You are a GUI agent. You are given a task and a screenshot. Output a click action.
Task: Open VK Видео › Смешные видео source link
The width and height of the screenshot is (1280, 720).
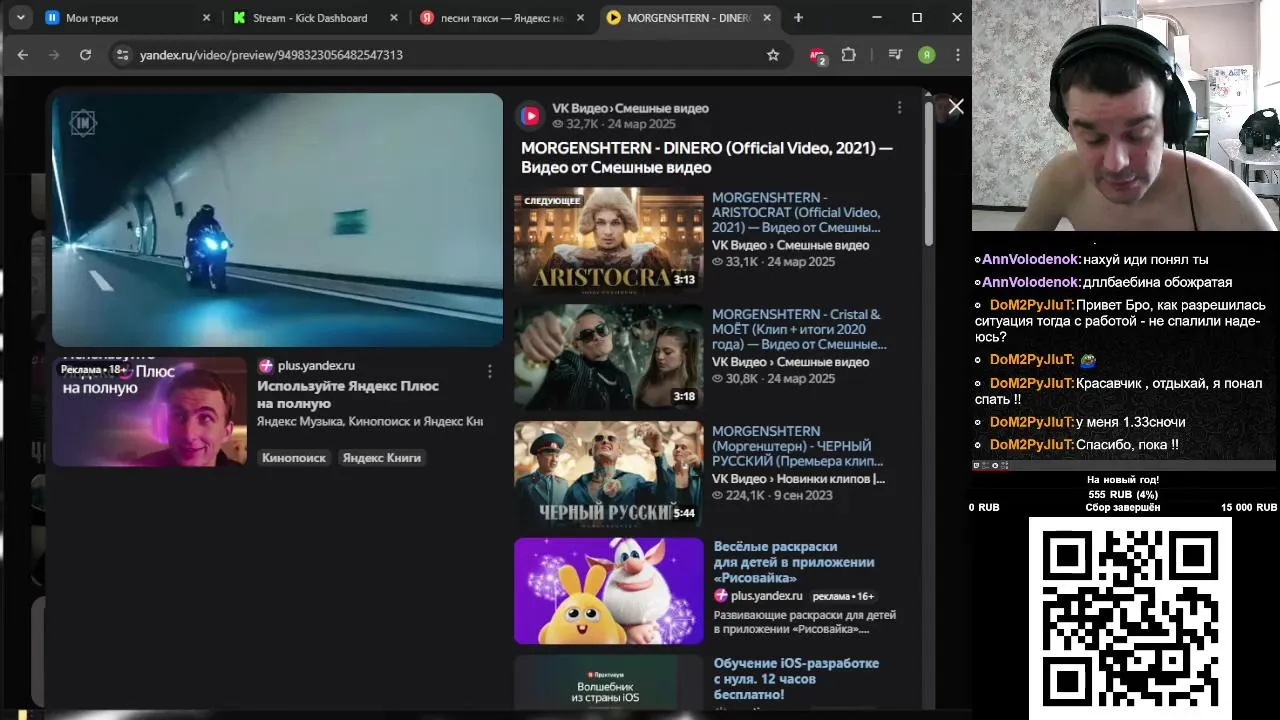click(x=630, y=108)
